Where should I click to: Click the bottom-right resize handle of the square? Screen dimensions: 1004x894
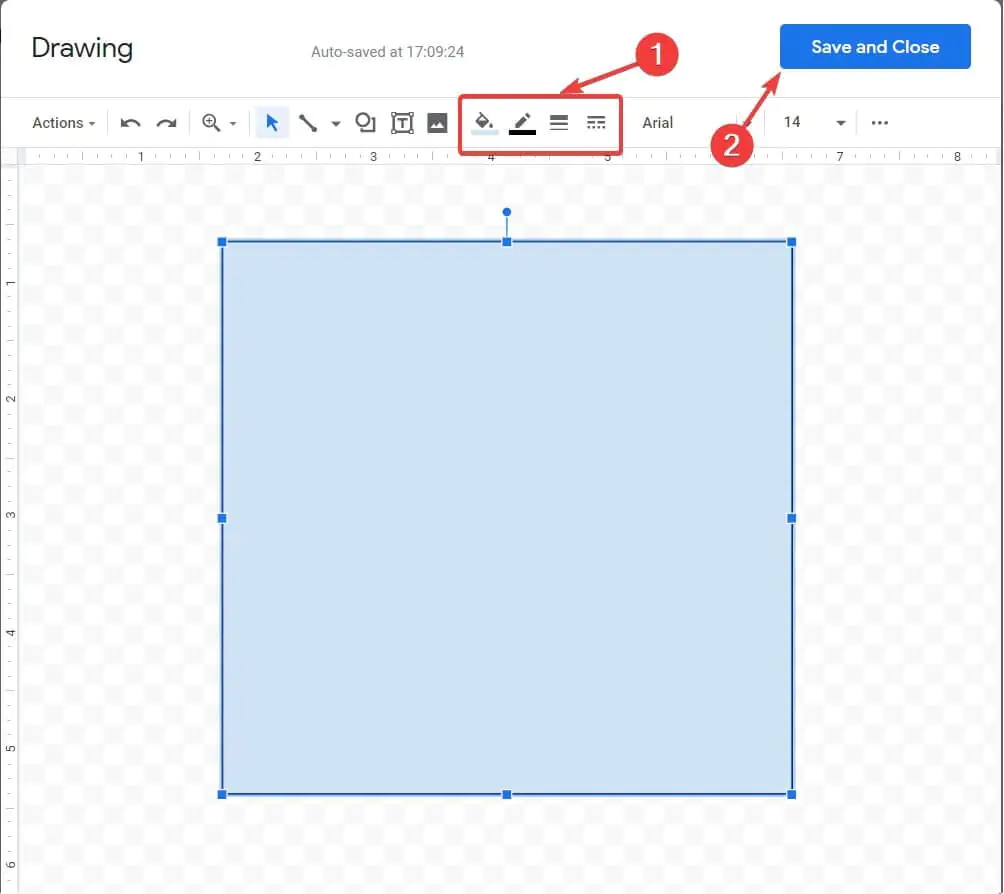click(x=791, y=794)
